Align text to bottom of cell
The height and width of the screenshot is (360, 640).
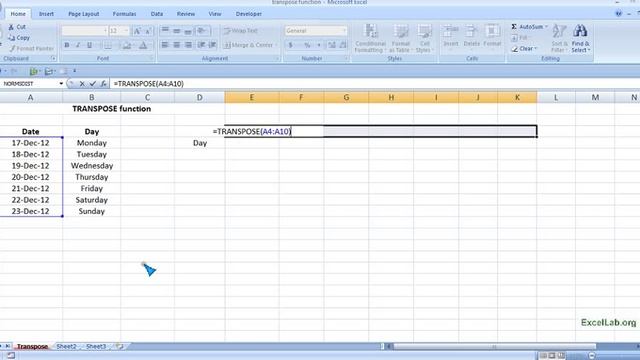pyautogui.click(x=188, y=31)
